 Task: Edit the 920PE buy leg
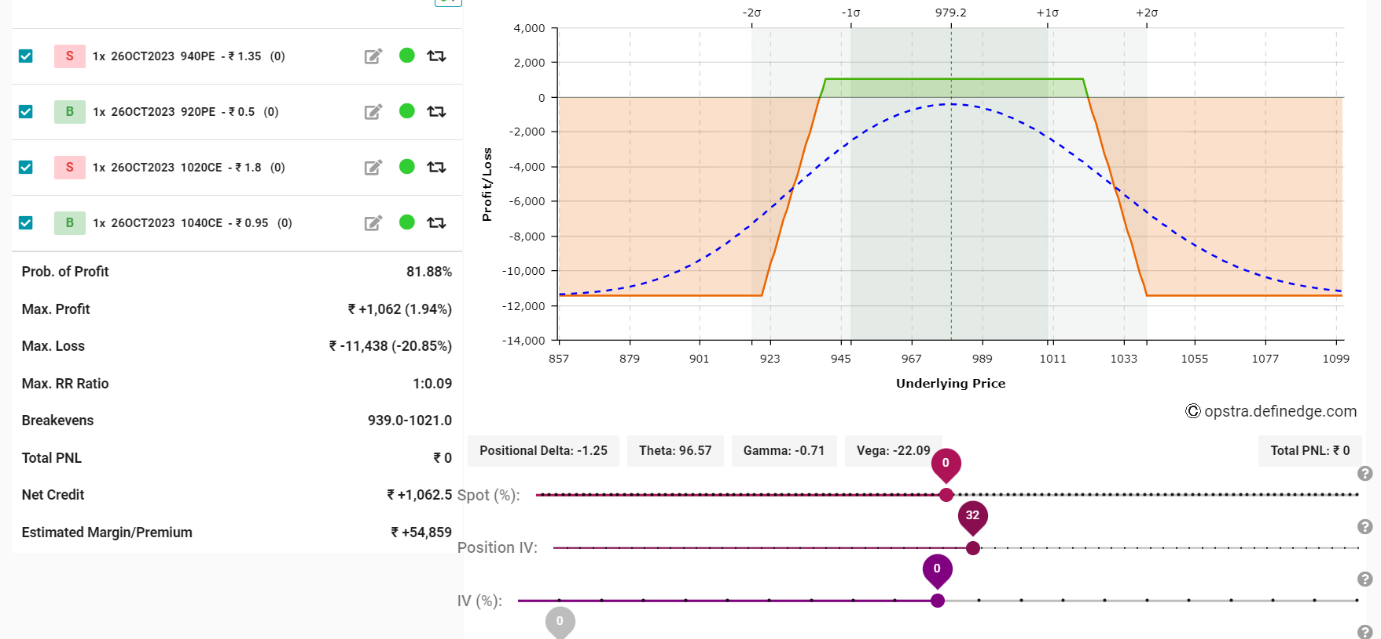[373, 112]
